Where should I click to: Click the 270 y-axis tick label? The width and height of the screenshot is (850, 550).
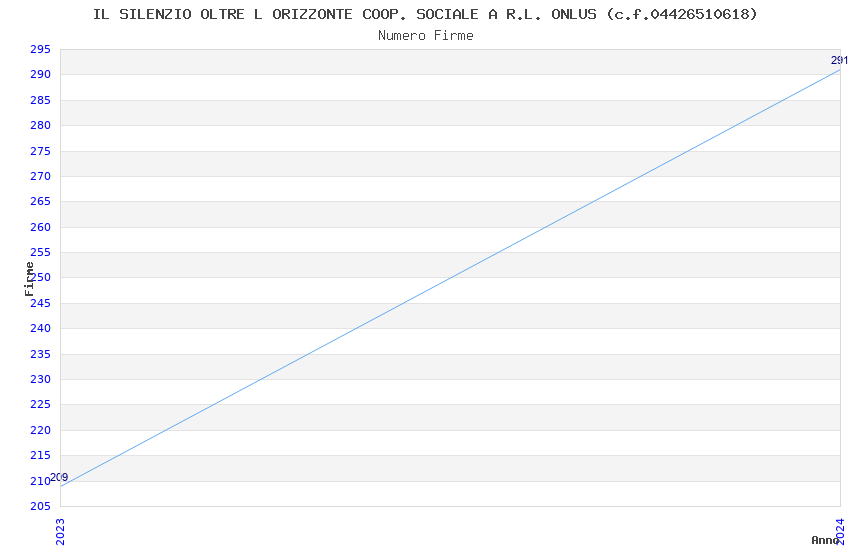(x=41, y=176)
